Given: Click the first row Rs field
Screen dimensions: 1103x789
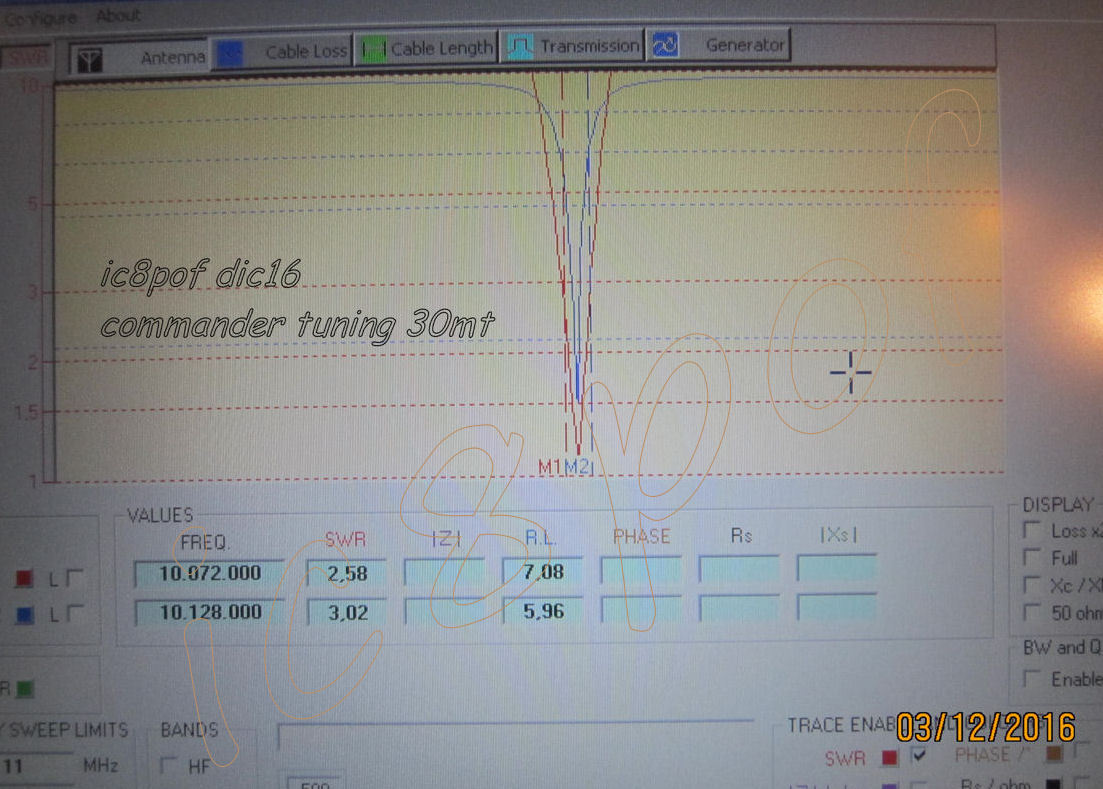Looking at the screenshot, I should [x=739, y=568].
